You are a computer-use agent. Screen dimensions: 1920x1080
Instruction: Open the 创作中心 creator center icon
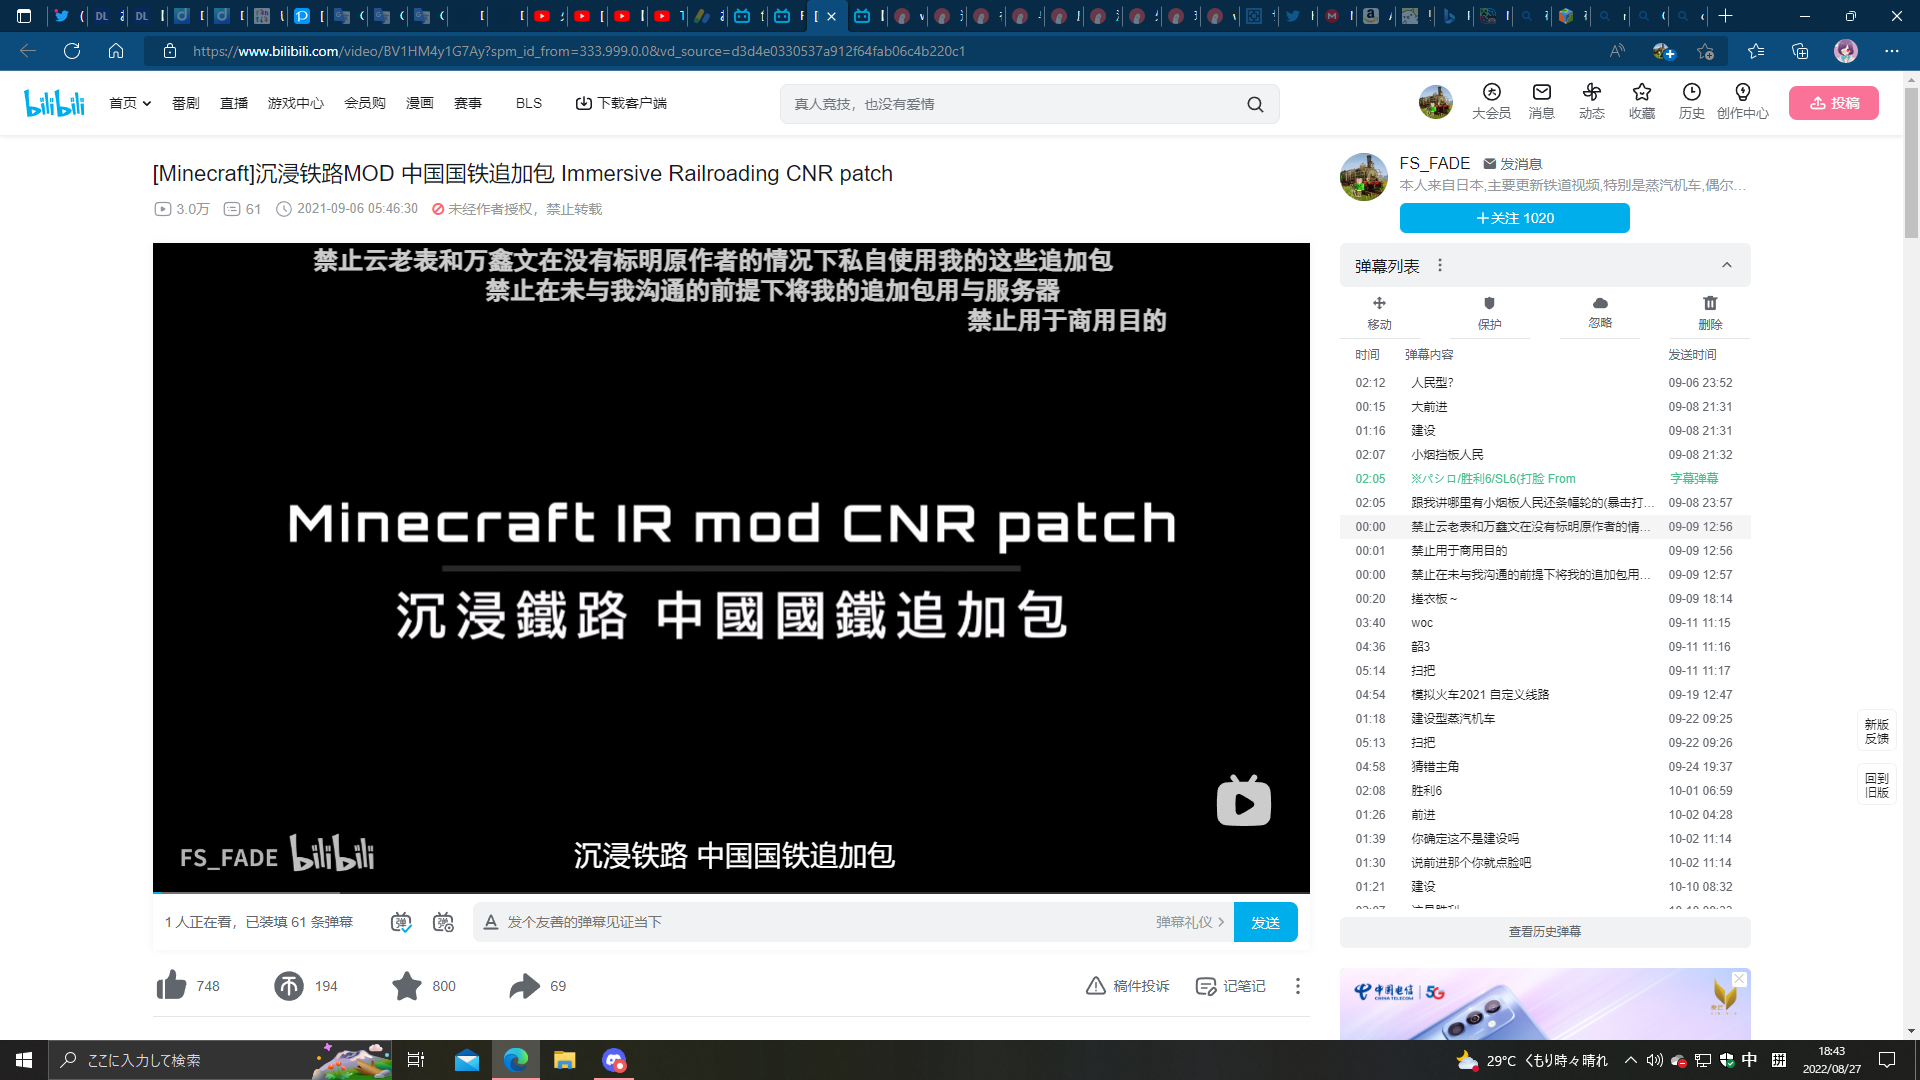click(x=1742, y=93)
